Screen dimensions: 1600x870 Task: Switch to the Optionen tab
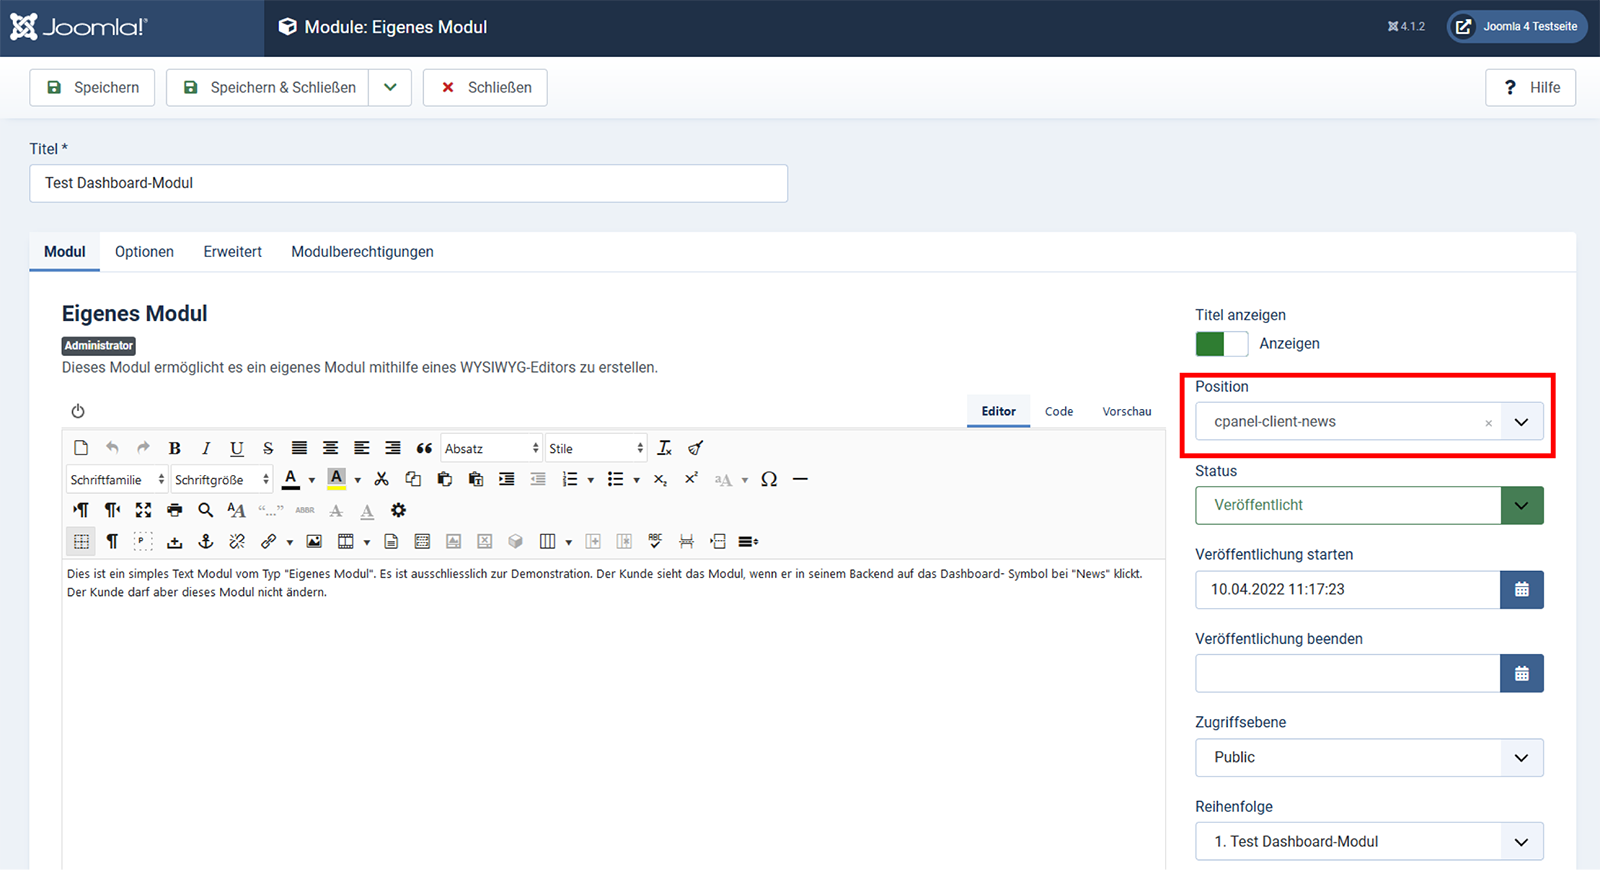[144, 252]
